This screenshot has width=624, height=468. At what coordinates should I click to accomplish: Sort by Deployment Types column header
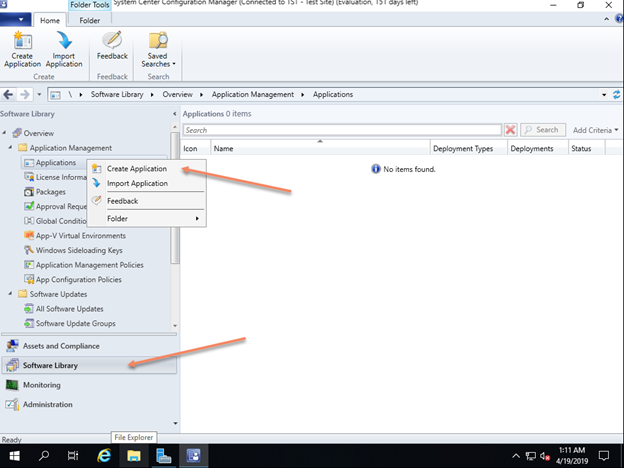coord(468,148)
